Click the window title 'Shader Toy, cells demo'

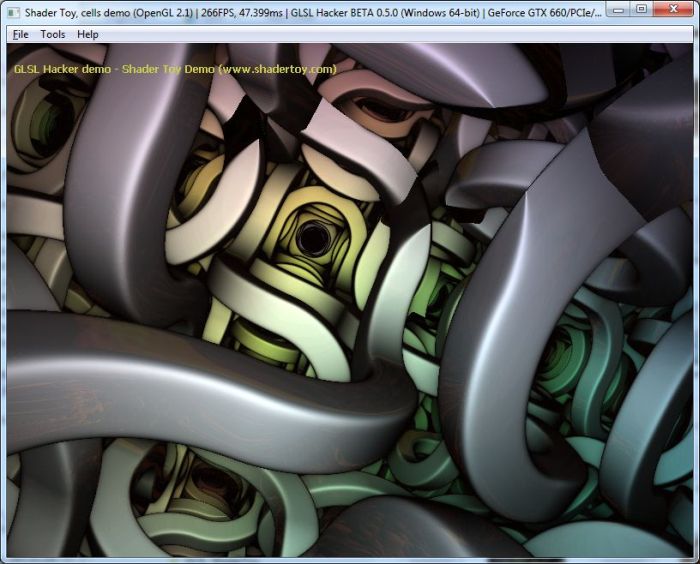pyautogui.click(x=77, y=13)
